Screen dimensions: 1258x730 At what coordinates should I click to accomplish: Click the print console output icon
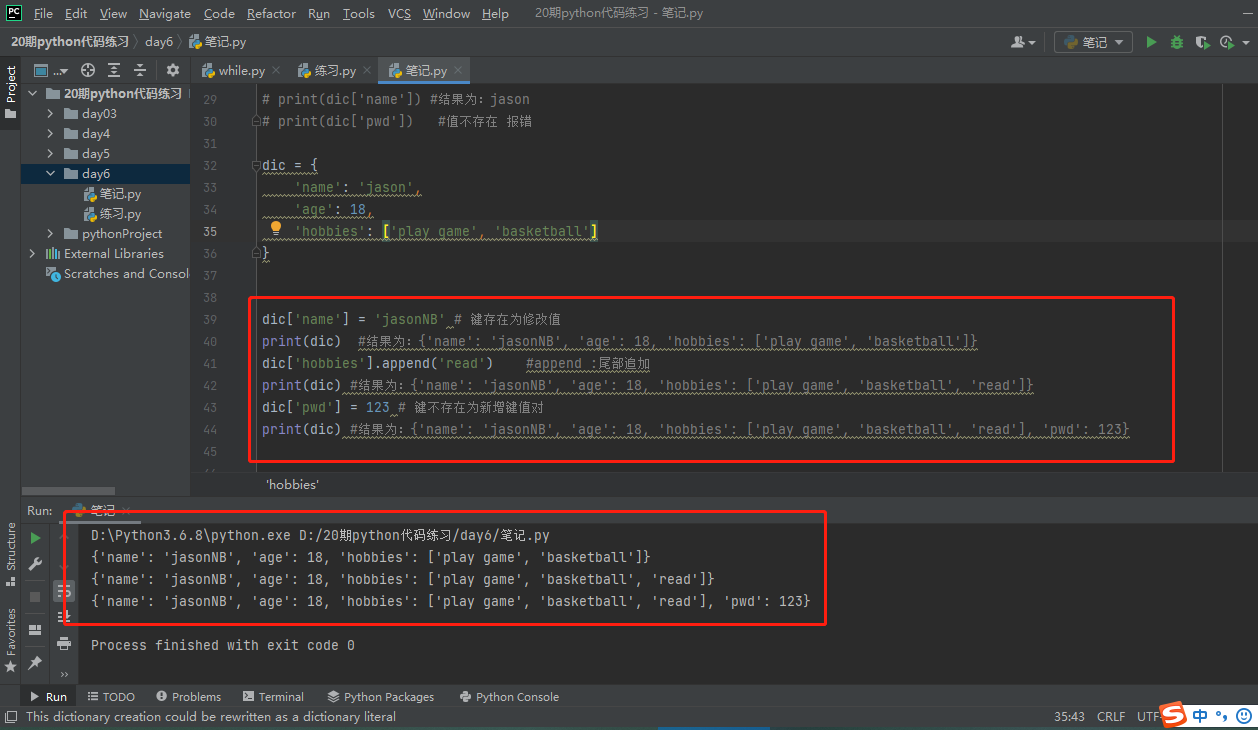(x=64, y=642)
